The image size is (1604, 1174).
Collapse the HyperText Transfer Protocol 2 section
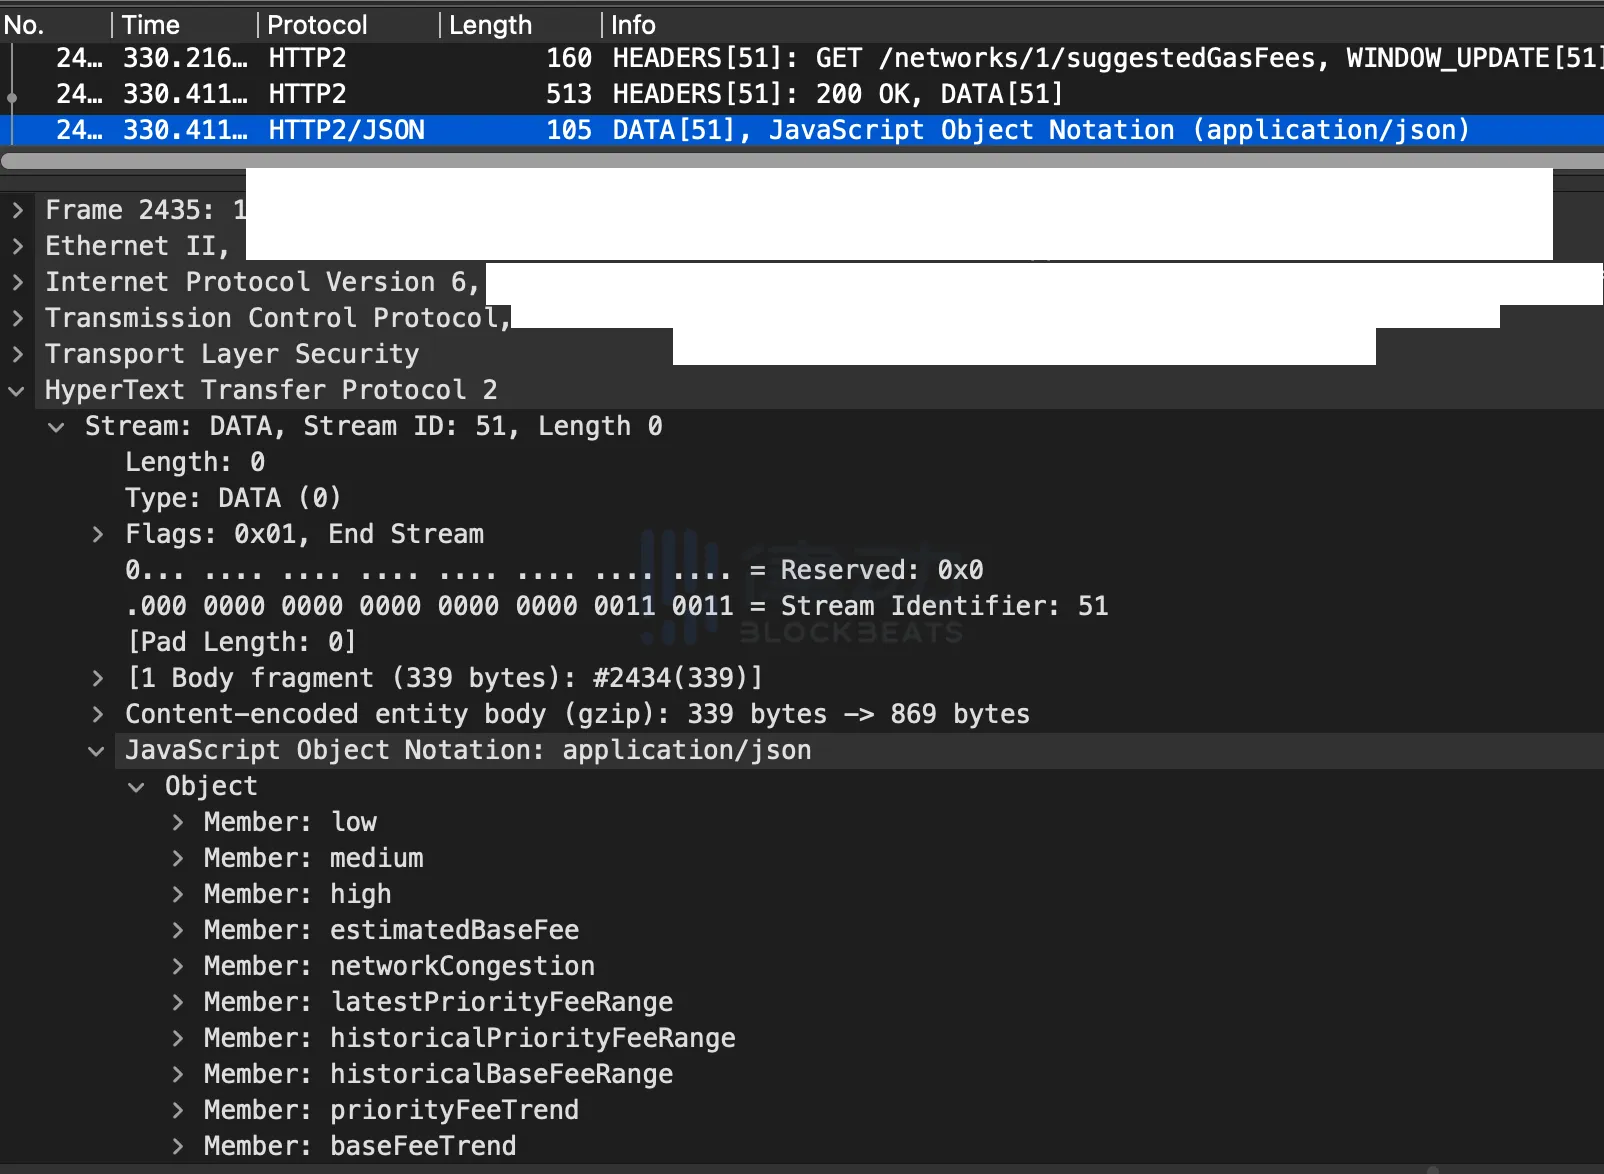pyautogui.click(x=17, y=391)
